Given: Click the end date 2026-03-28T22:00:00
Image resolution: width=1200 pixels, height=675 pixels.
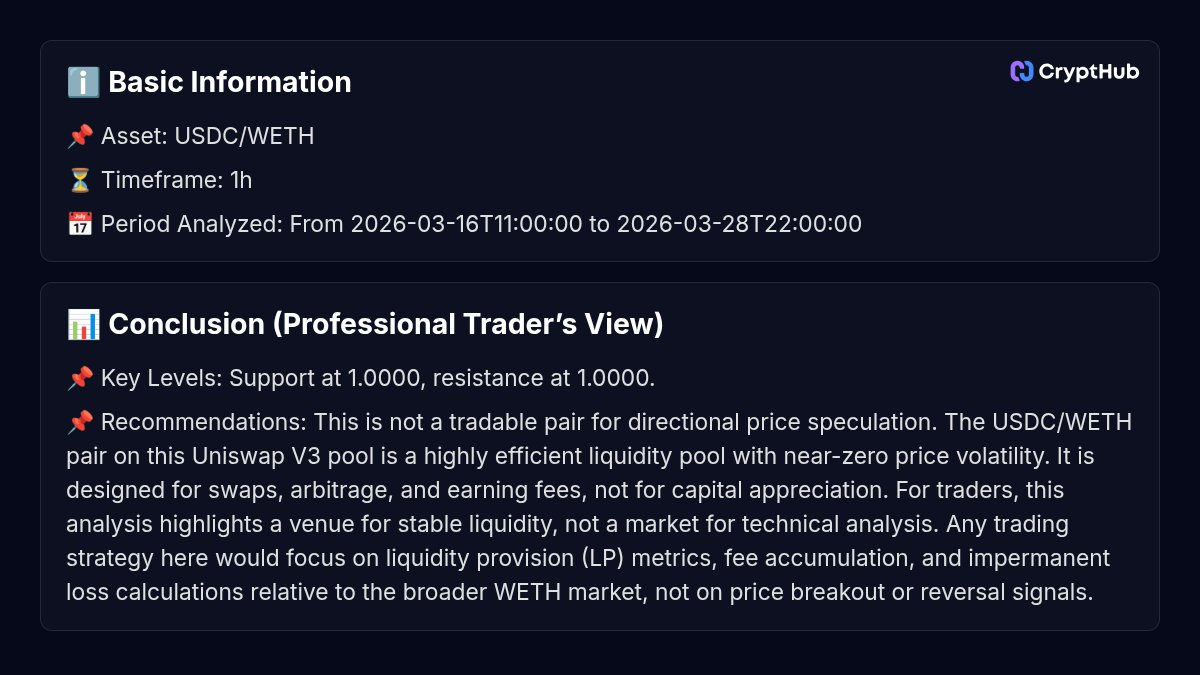Looking at the screenshot, I should pos(739,224).
